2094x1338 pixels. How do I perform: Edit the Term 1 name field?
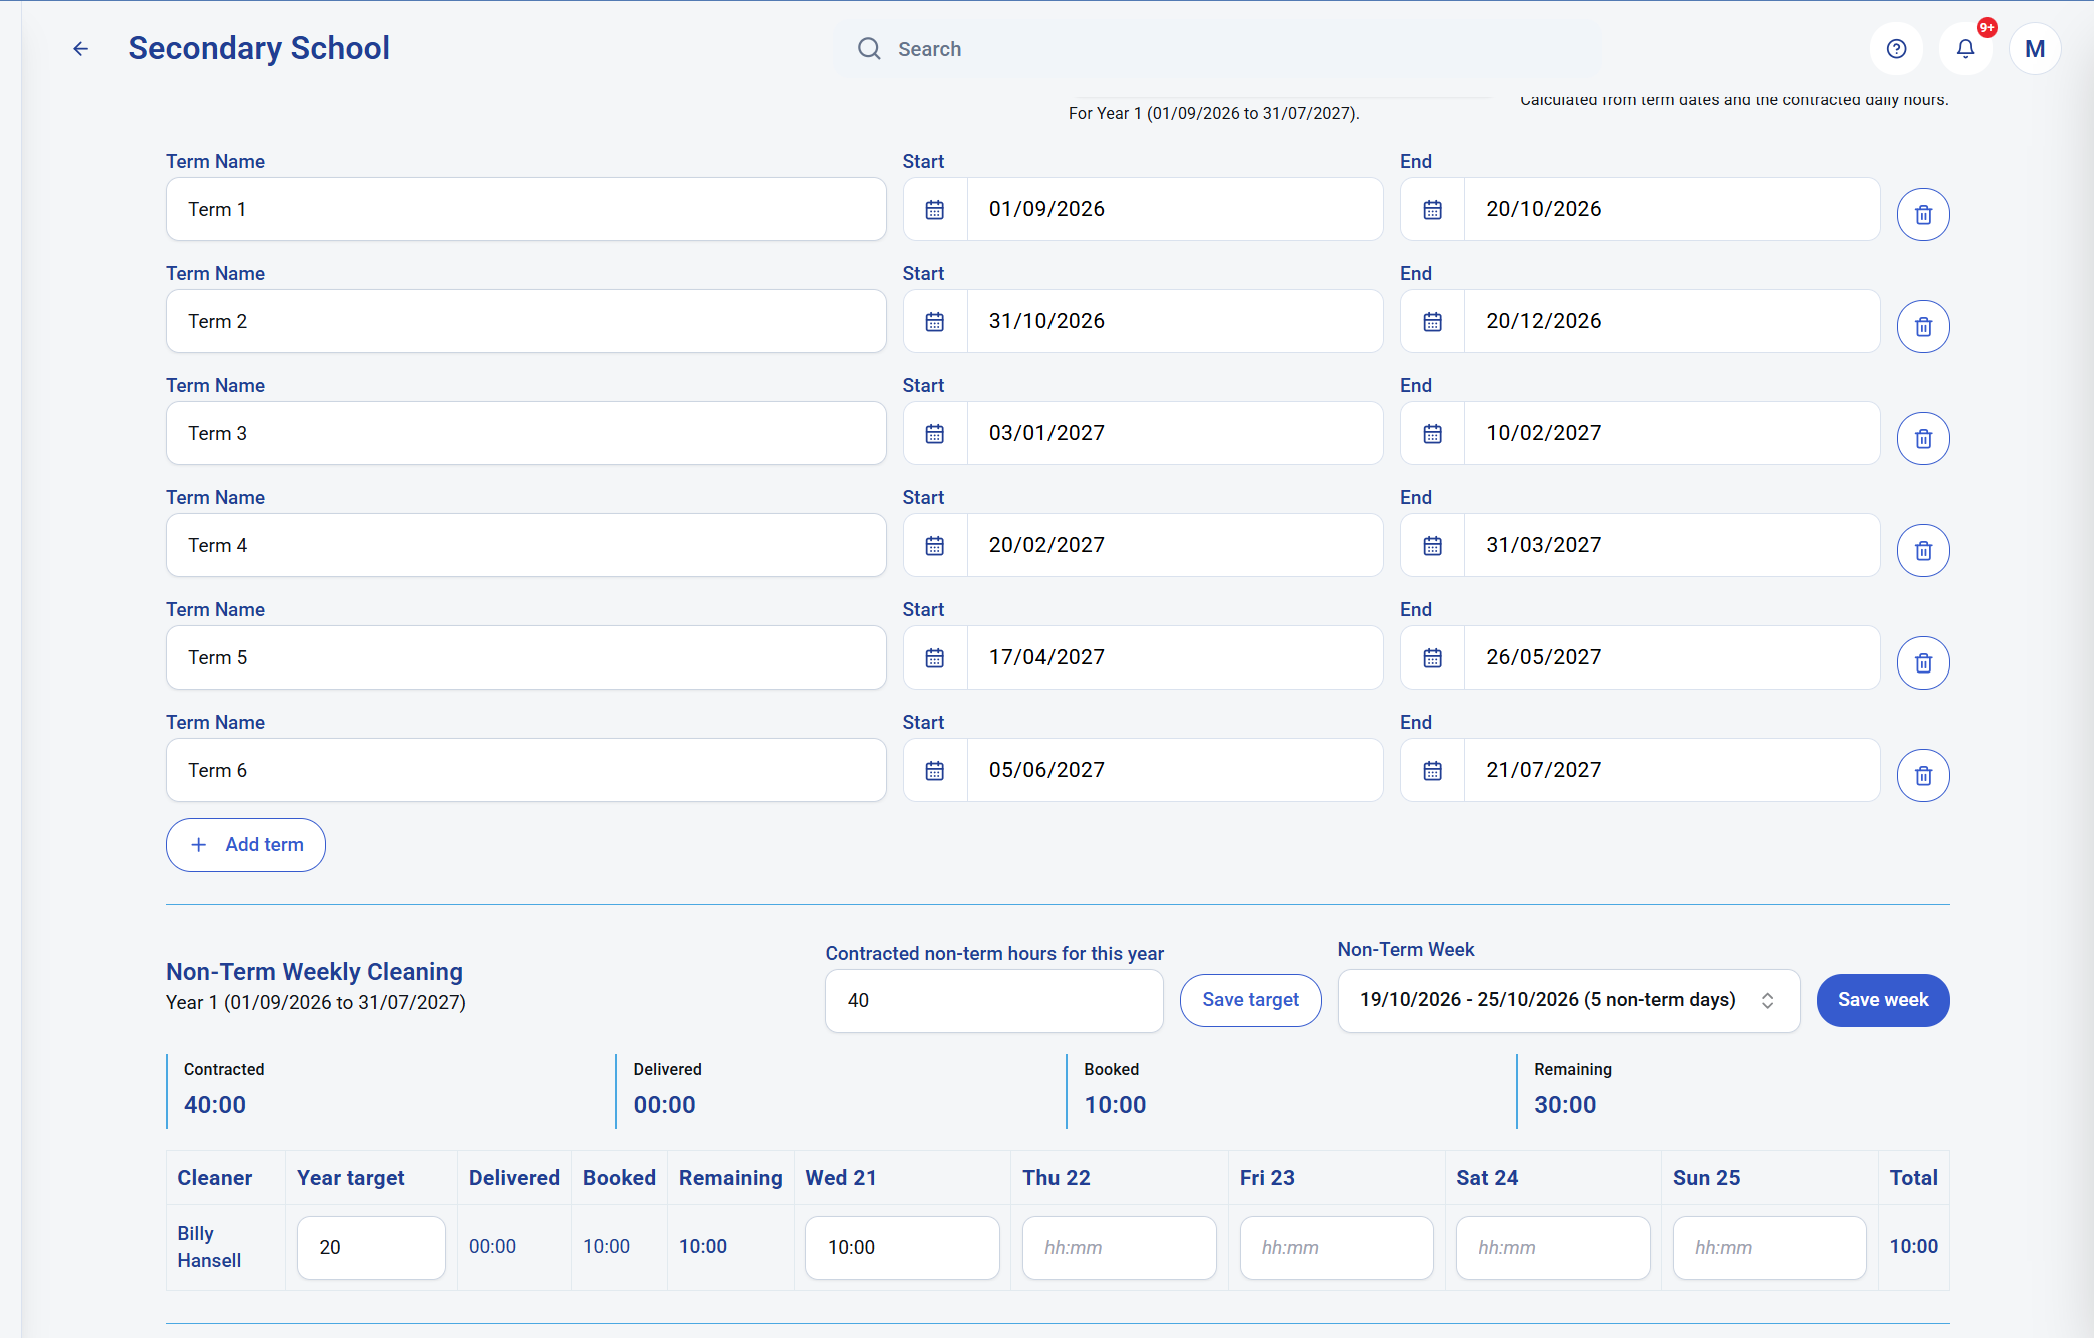[x=526, y=209]
